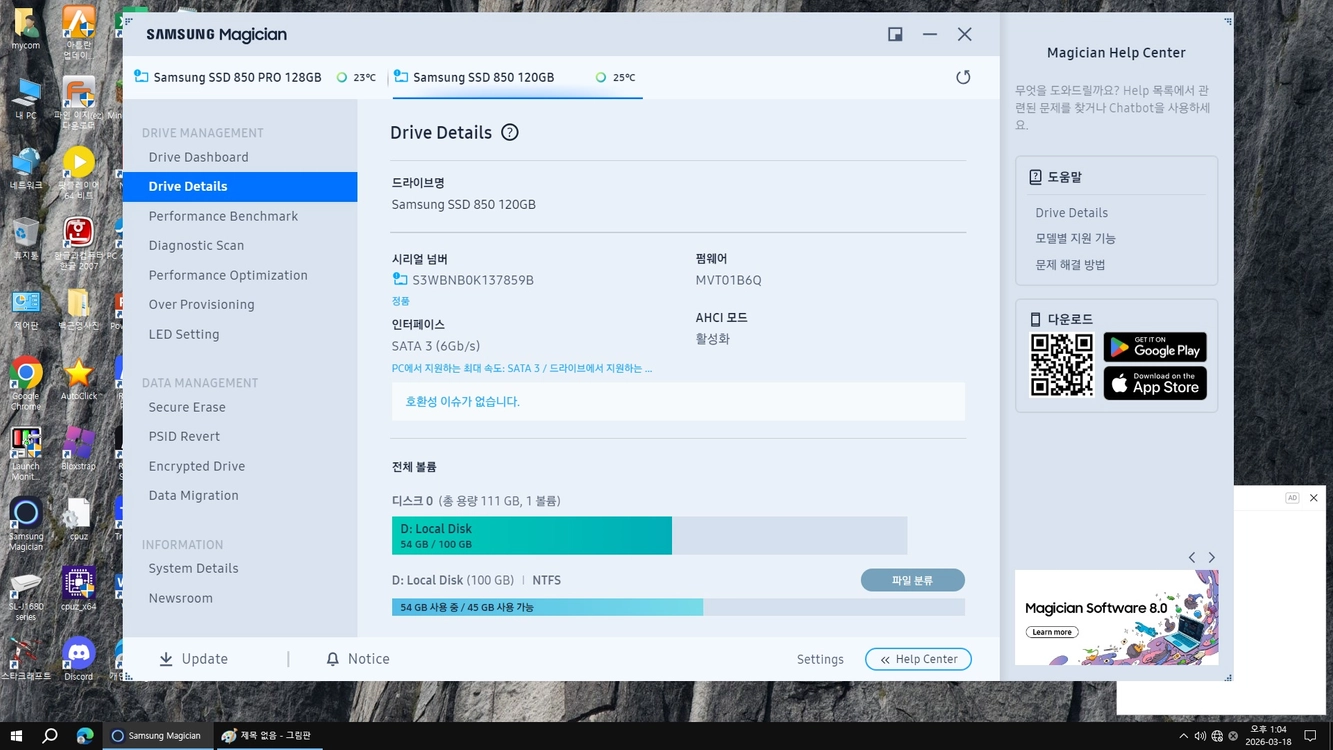
Task: Open Newsroom in sidebar
Action: coord(180,598)
